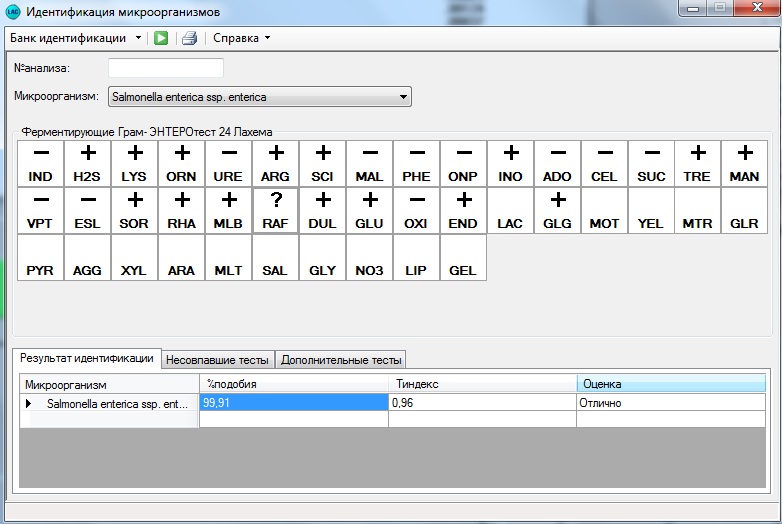Click the №анализа input field

coord(165,68)
